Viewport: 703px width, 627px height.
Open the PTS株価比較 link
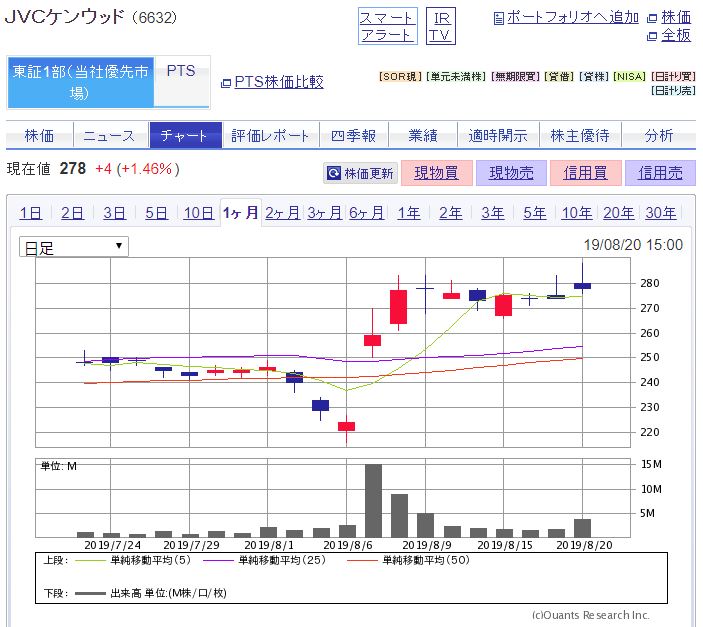(x=279, y=82)
